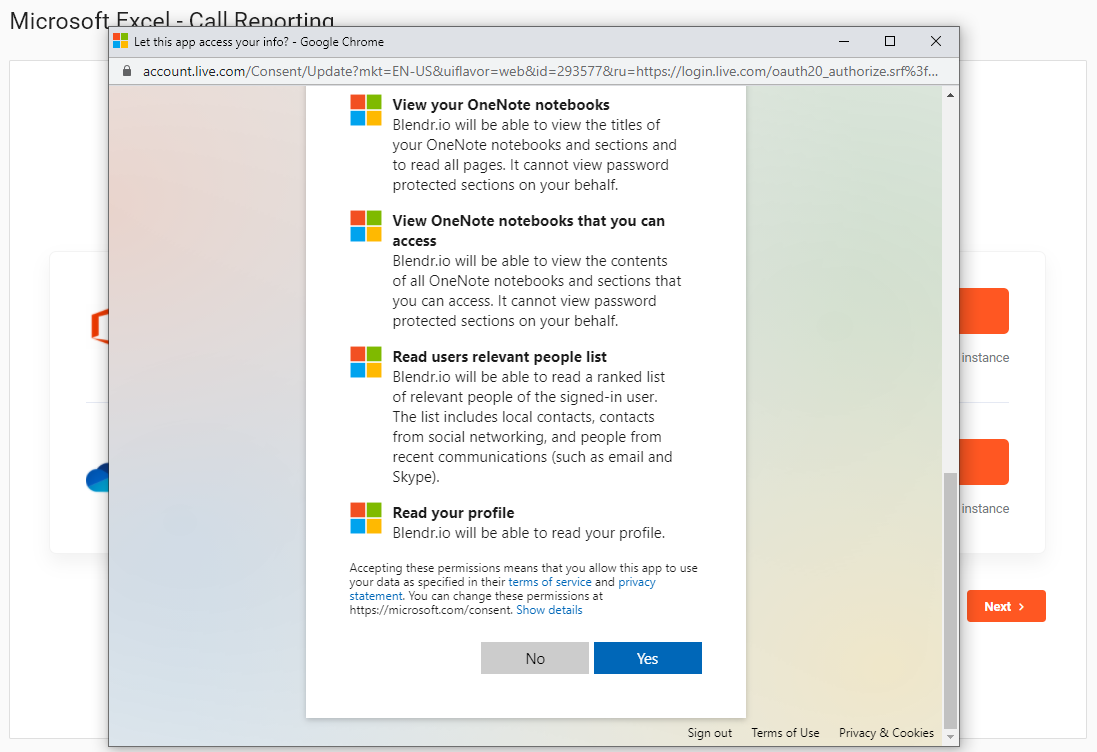Viewport: 1097px width, 752px height.
Task: Click 'Blendr.io will be able to read your profile.' text
Action: [529, 533]
